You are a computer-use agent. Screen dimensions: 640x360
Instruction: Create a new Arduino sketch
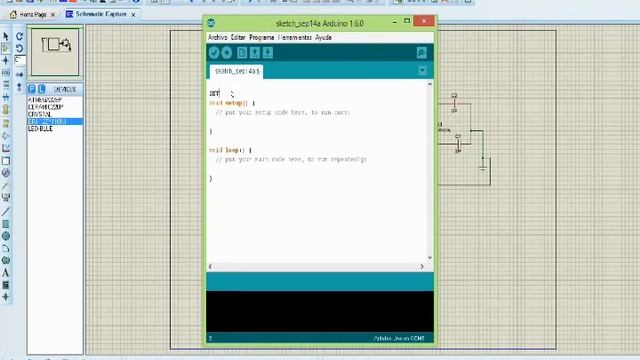[x=242, y=53]
